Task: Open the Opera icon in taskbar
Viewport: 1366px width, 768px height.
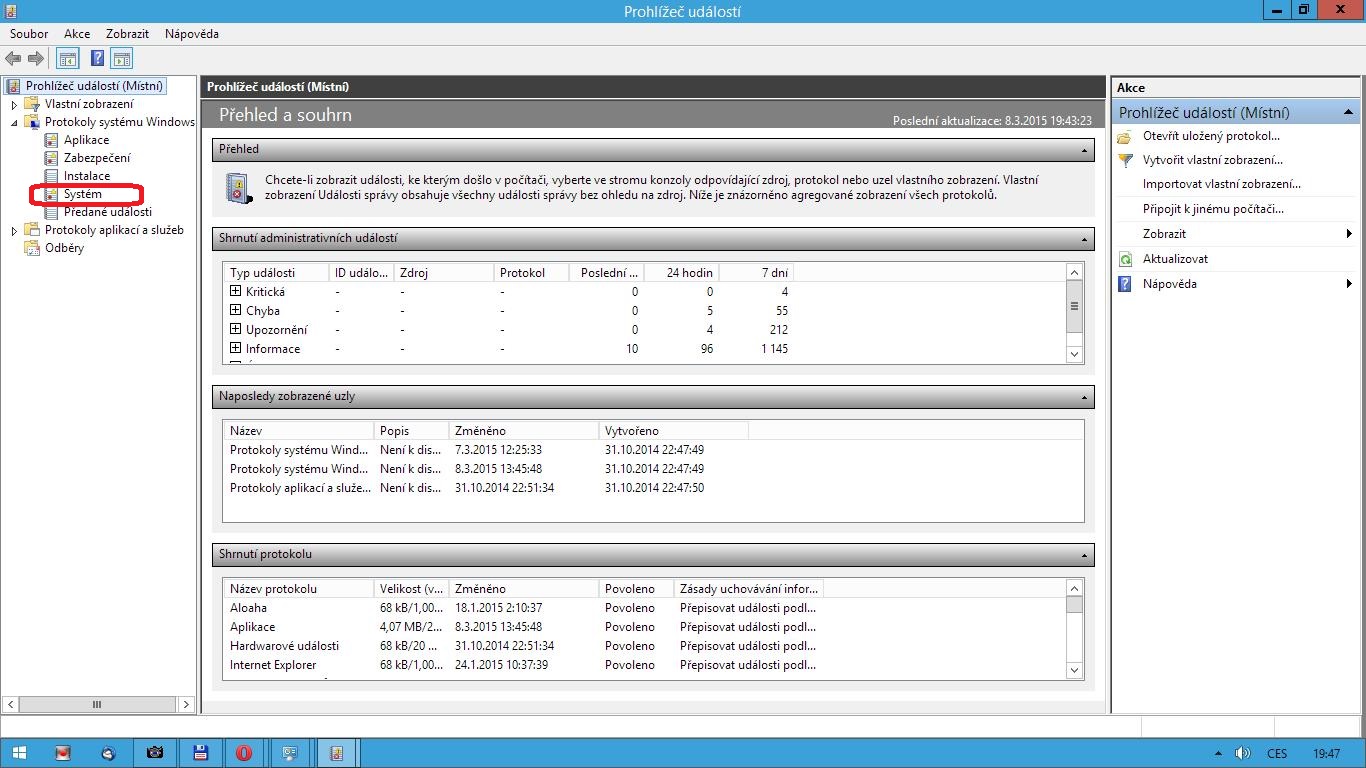Action: (x=244, y=753)
